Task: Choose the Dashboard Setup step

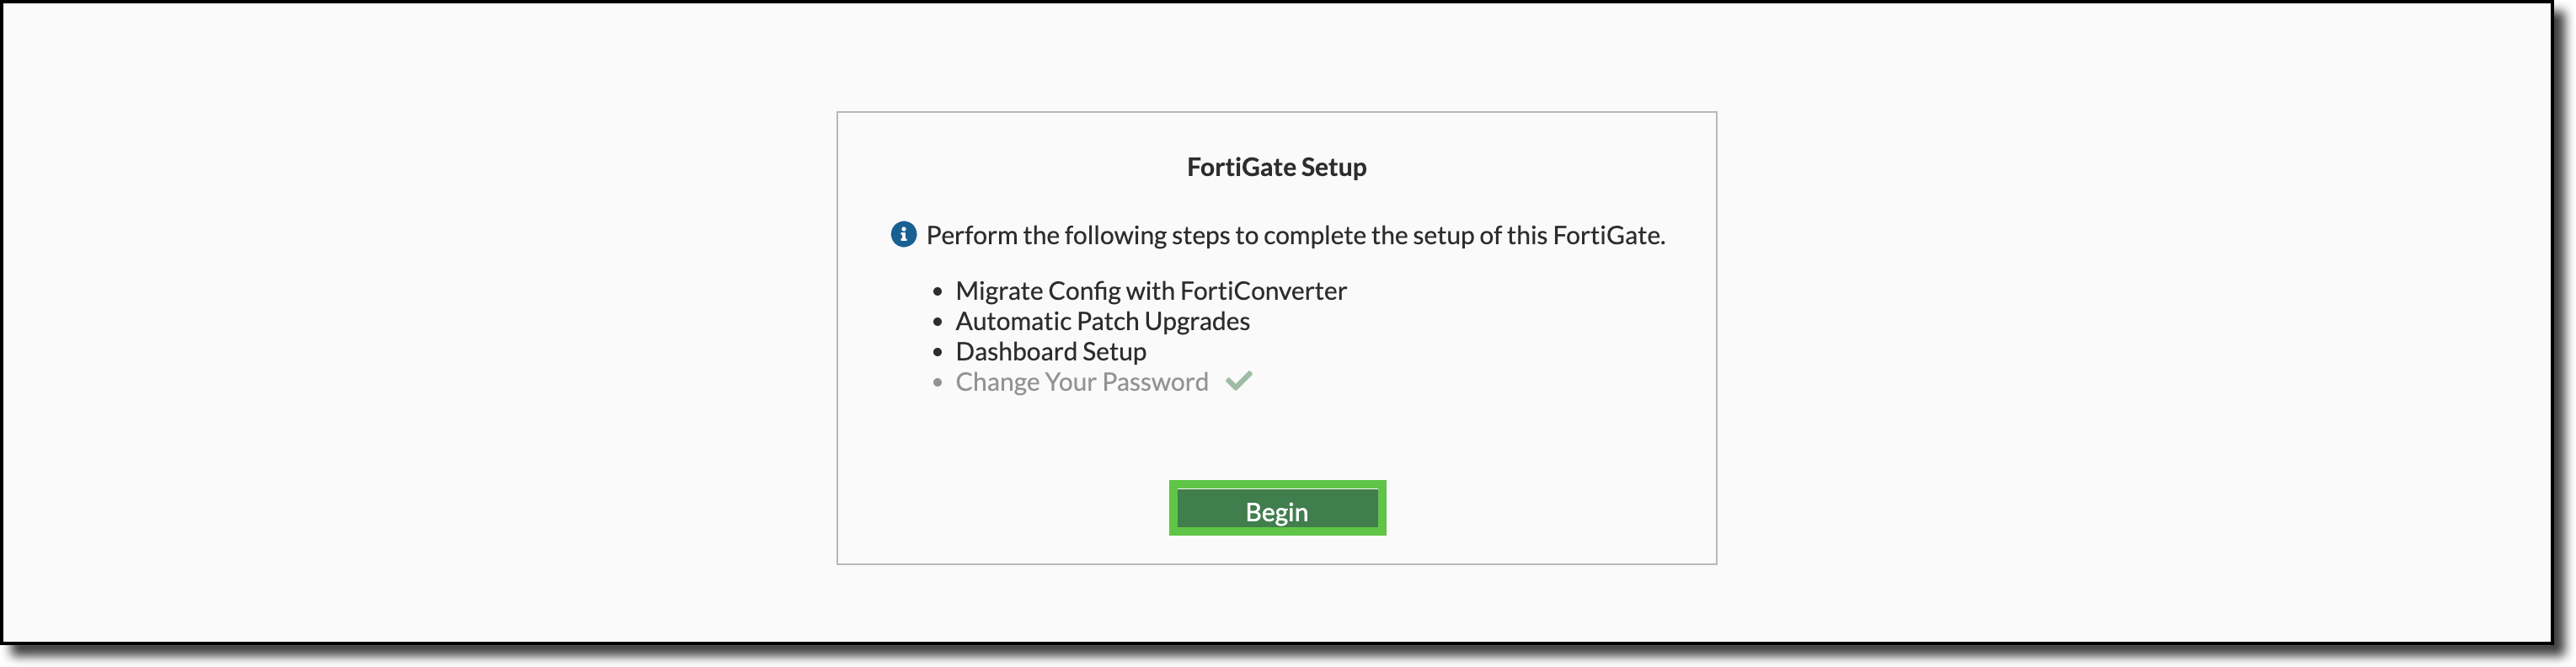Action: pyautogui.click(x=1051, y=351)
